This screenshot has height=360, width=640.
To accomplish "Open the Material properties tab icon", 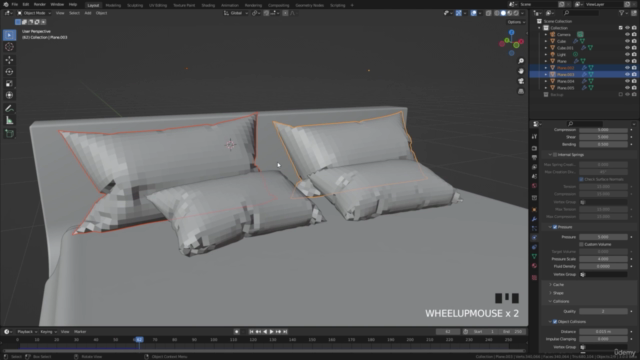I will (534, 266).
